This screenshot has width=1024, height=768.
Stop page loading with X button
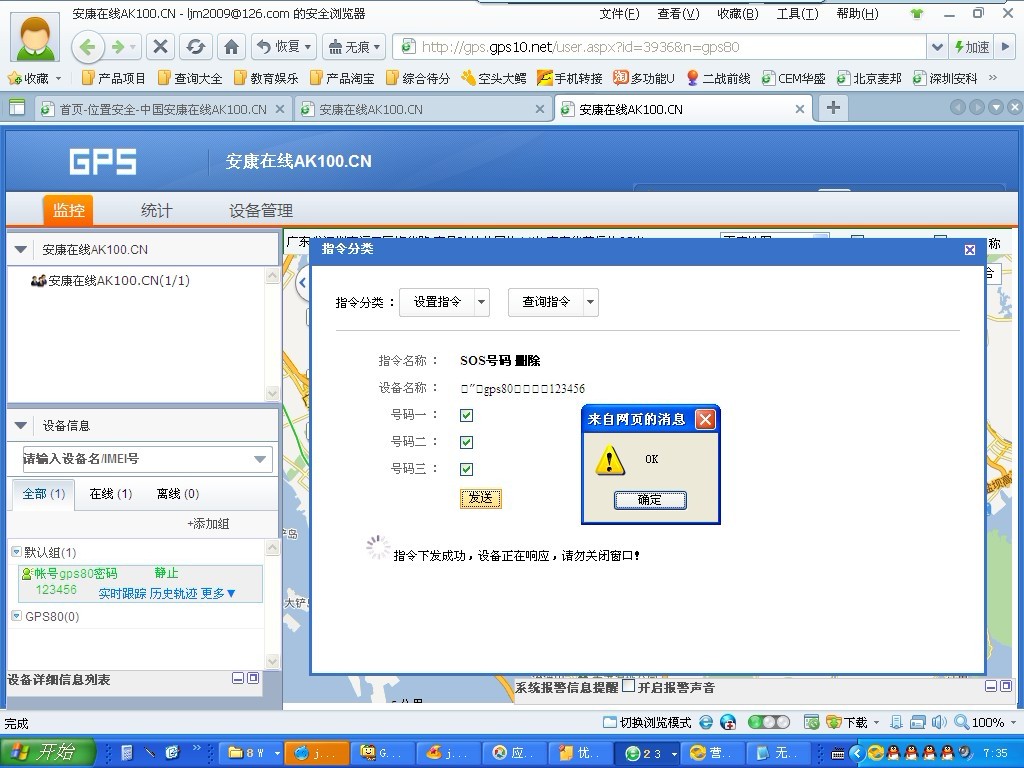(160, 47)
